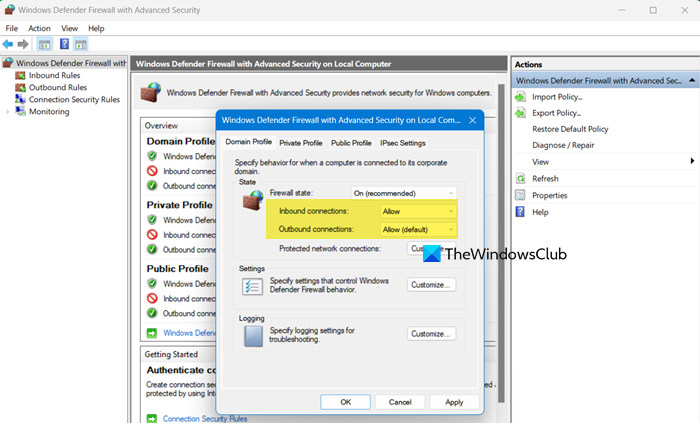Screen dimensions: 700x424
Task: Switch to the Public Profile tab
Action: (x=351, y=143)
